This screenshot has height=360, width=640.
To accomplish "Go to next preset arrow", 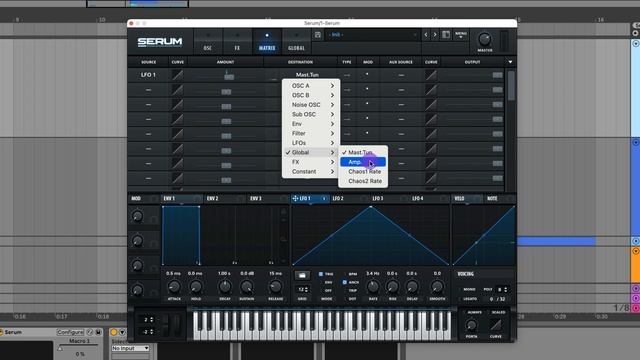I will [435, 35].
